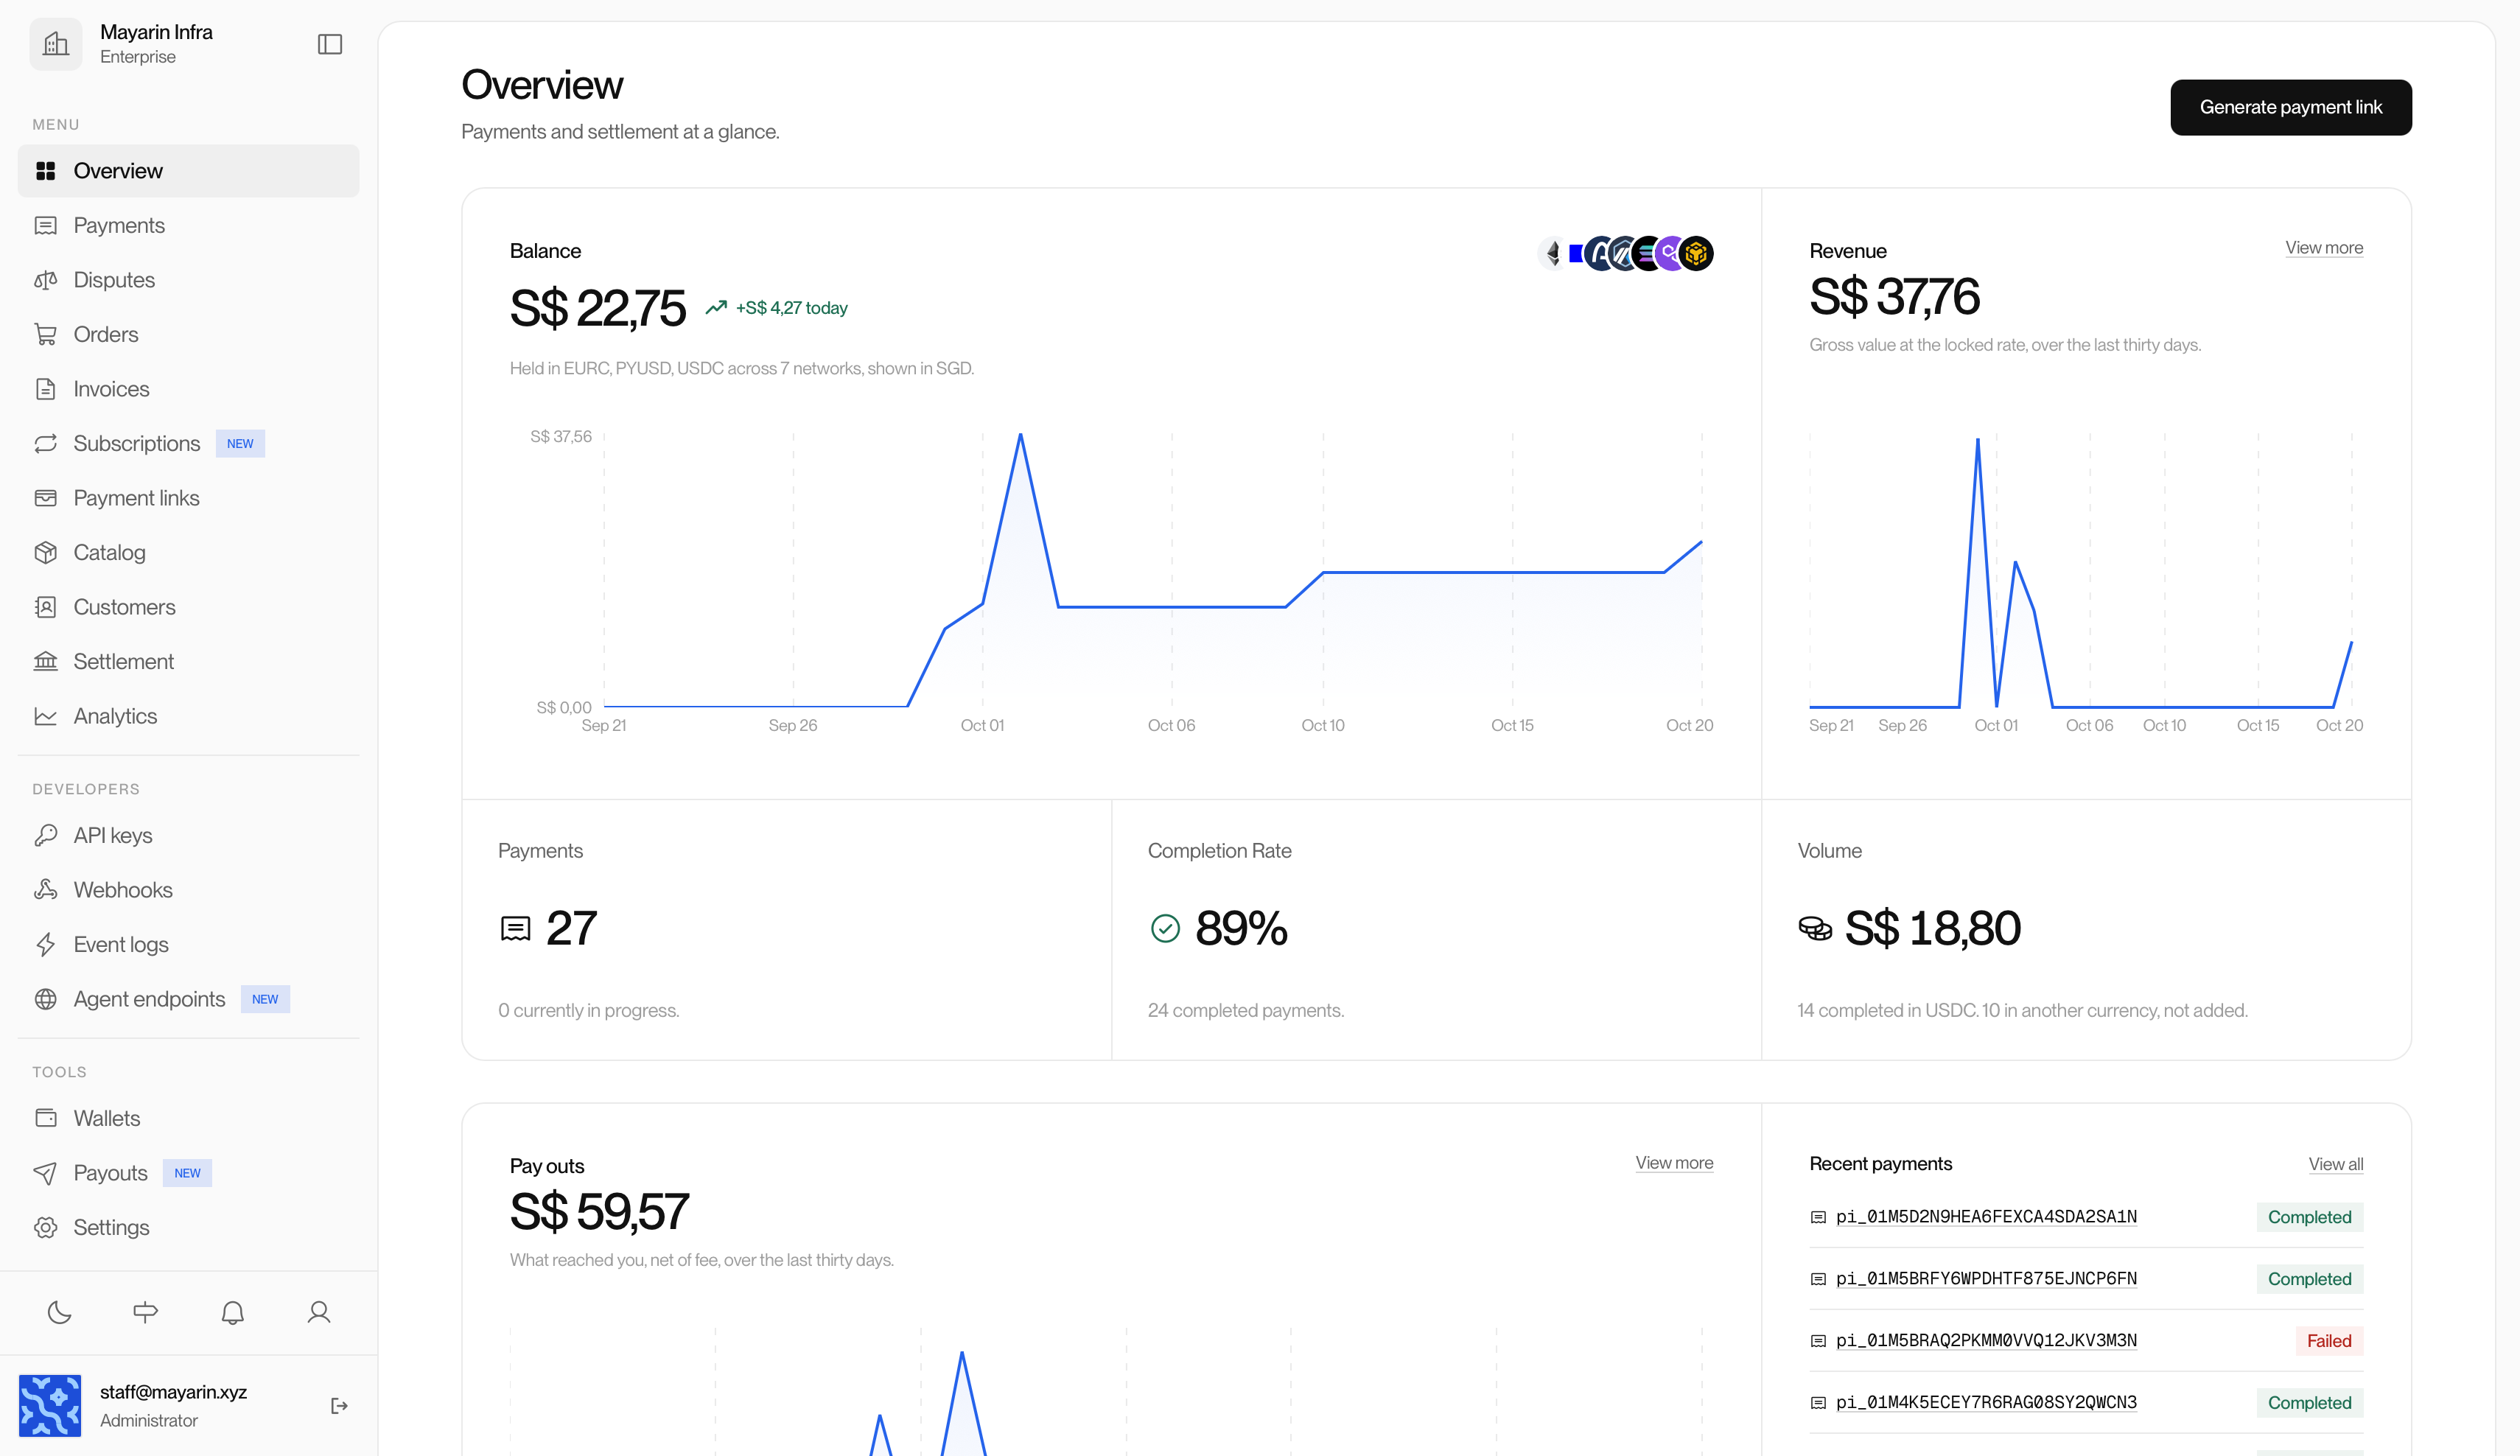This screenshot has height=1456, width=2520.
Task: Open payment pi_01M5BRFY6WPDHTF875EJNCP6FN
Action: pyautogui.click(x=1986, y=1279)
